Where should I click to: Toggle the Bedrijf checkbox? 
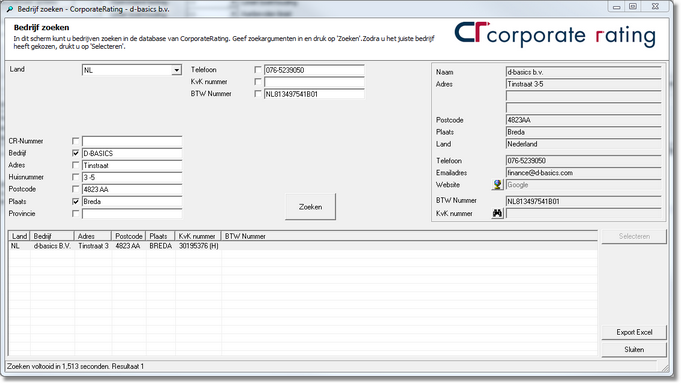pos(76,153)
